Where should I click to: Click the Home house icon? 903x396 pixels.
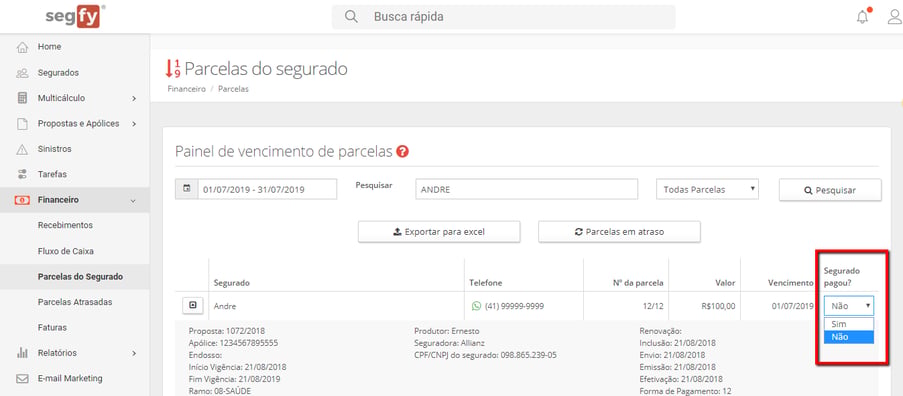click(x=22, y=47)
